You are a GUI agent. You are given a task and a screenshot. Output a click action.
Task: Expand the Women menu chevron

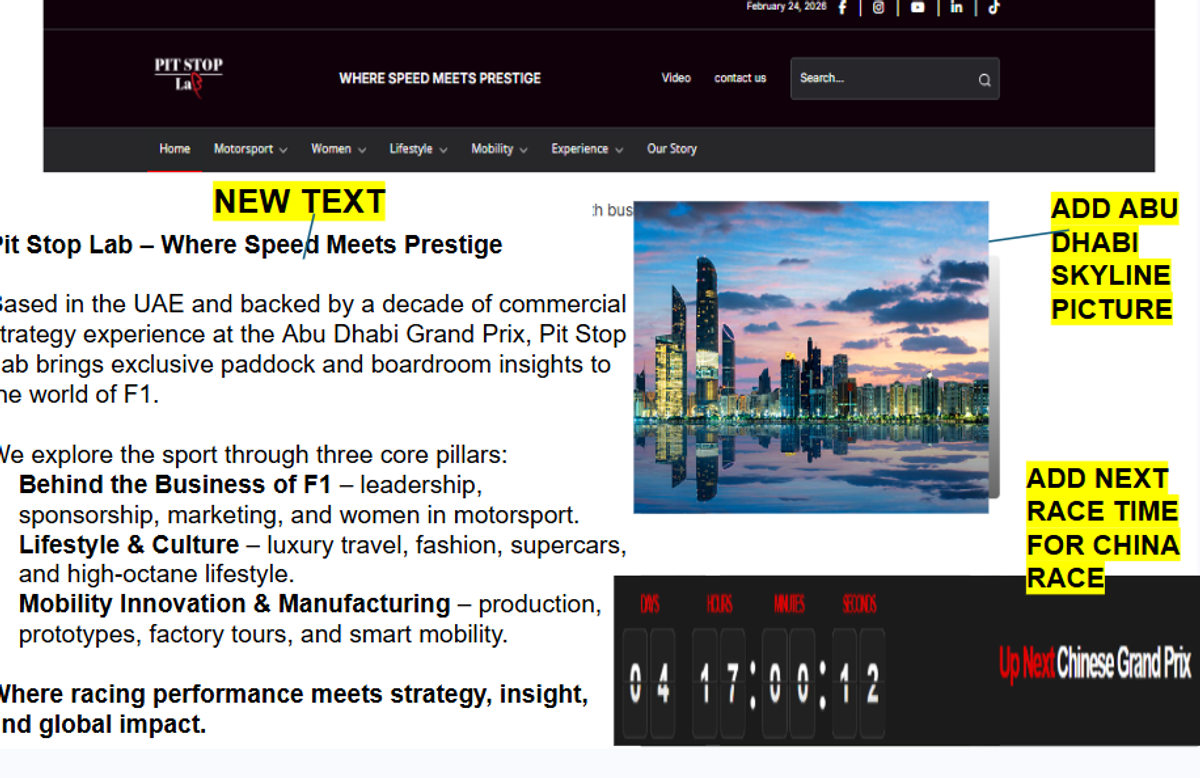pyautogui.click(x=361, y=150)
